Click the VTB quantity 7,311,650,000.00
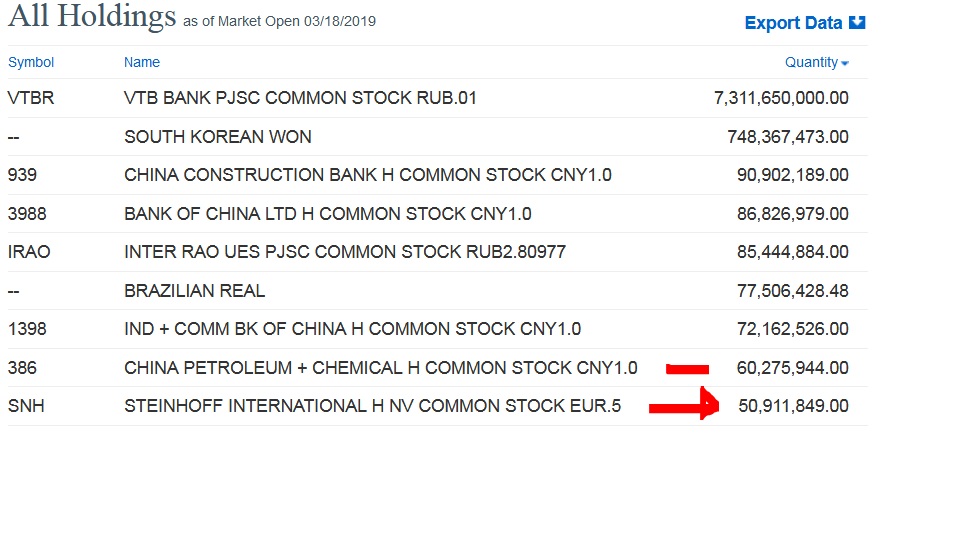This screenshot has width=960, height=540. pos(781,98)
